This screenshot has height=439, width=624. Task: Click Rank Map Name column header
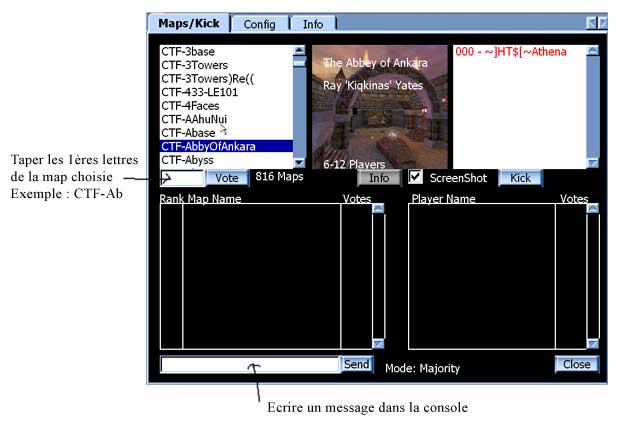(x=200, y=199)
